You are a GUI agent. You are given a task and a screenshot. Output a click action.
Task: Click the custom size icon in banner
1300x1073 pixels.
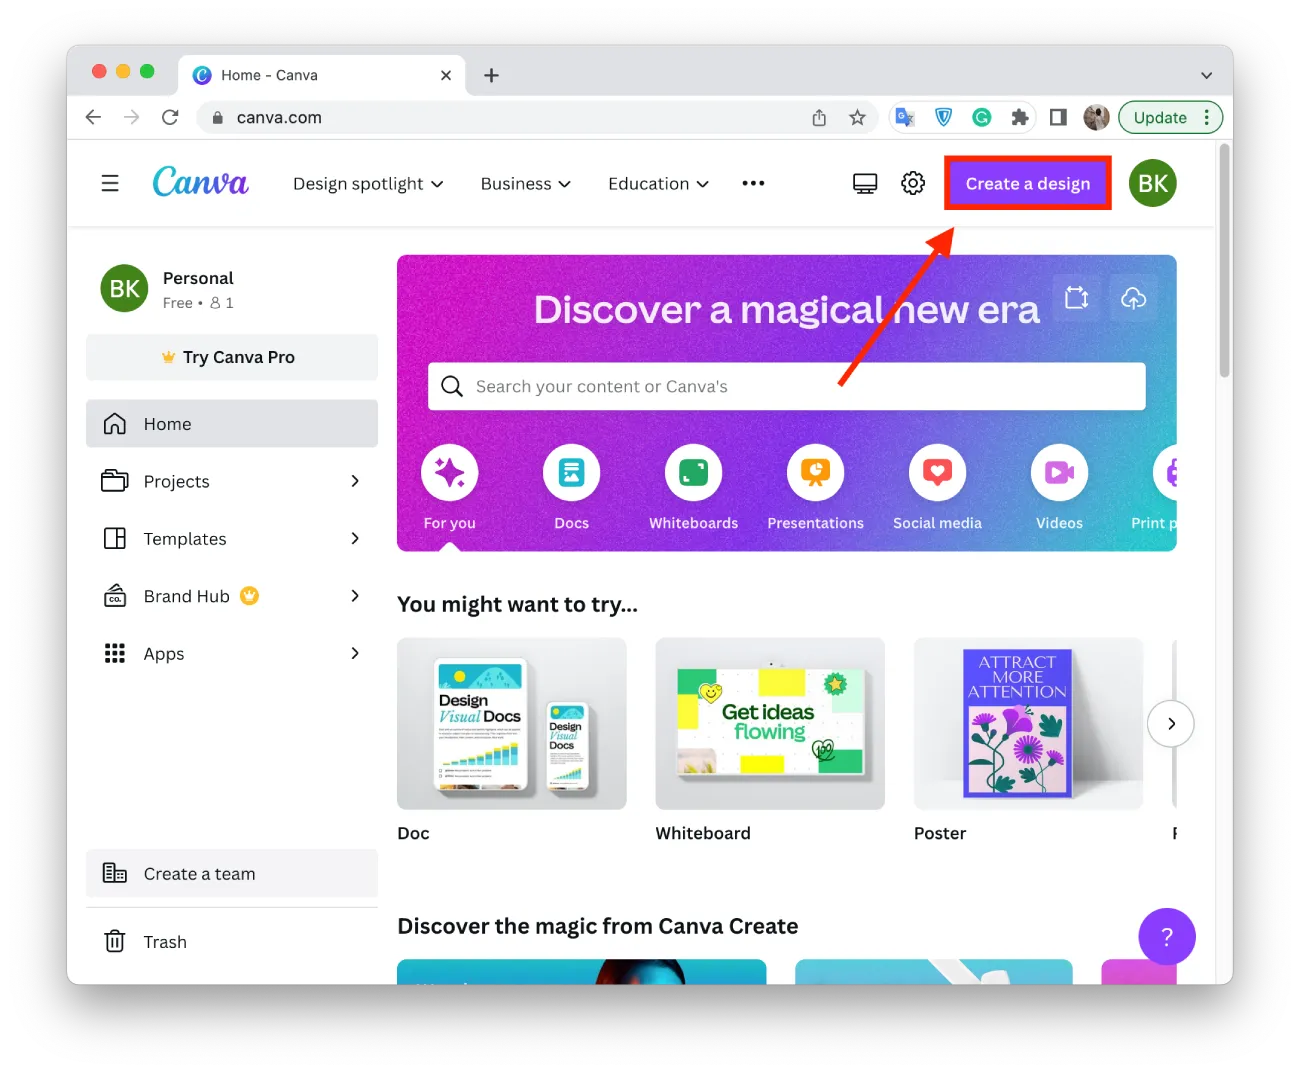[1077, 298]
